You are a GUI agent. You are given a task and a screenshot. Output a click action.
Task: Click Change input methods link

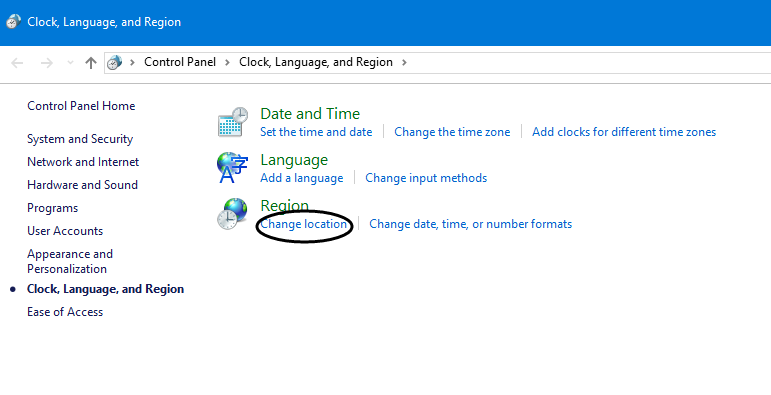pos(426,178)
